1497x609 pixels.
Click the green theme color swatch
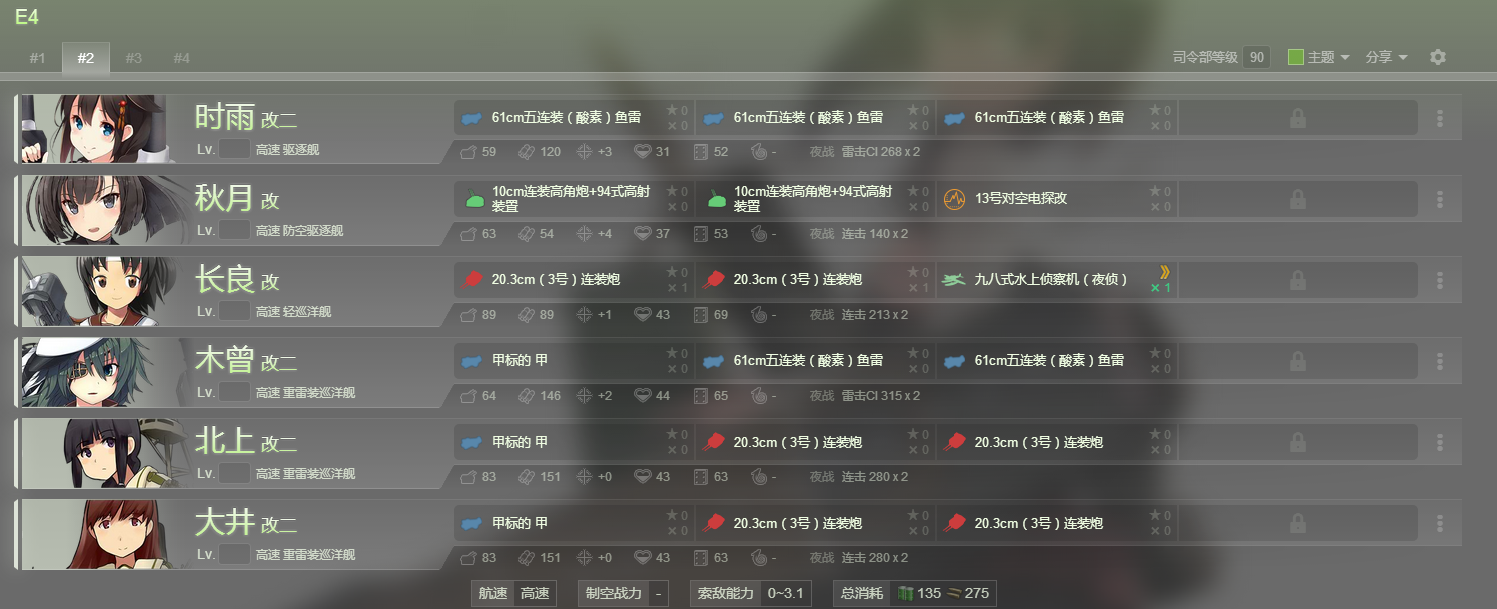coord(1296,57)
